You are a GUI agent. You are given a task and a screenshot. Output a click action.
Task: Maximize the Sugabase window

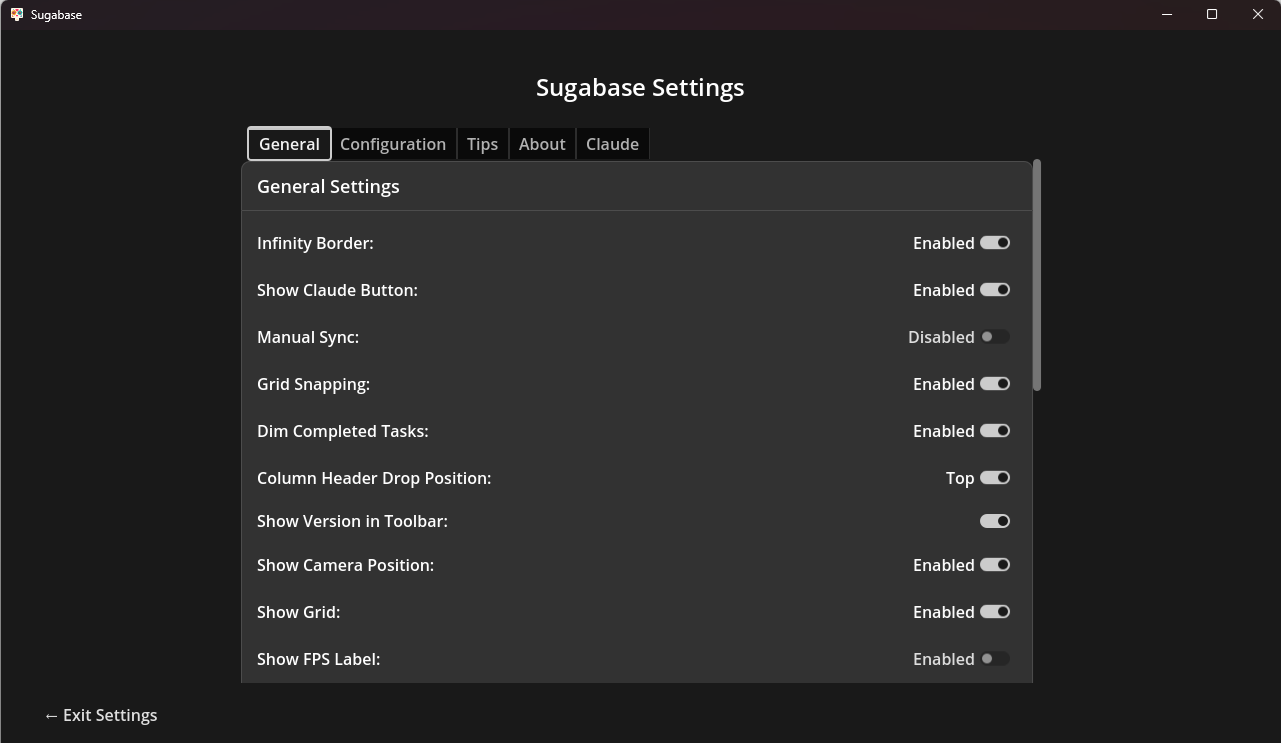click(x=1212, y=15)
